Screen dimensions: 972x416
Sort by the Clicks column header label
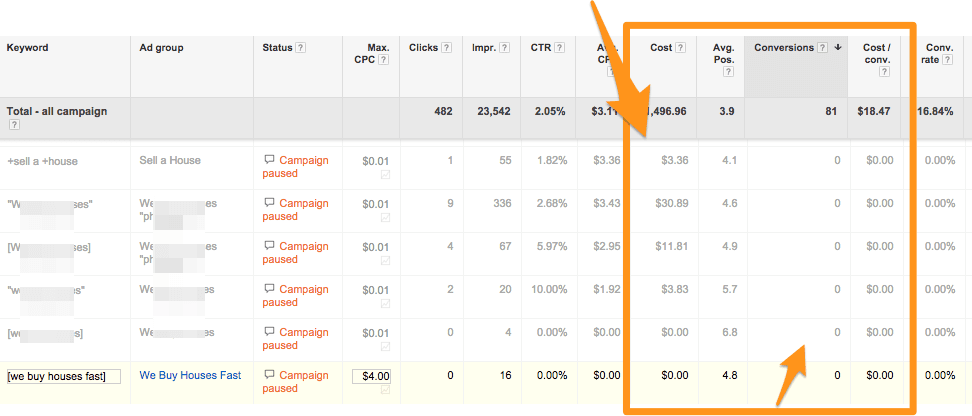pos(423,48)
